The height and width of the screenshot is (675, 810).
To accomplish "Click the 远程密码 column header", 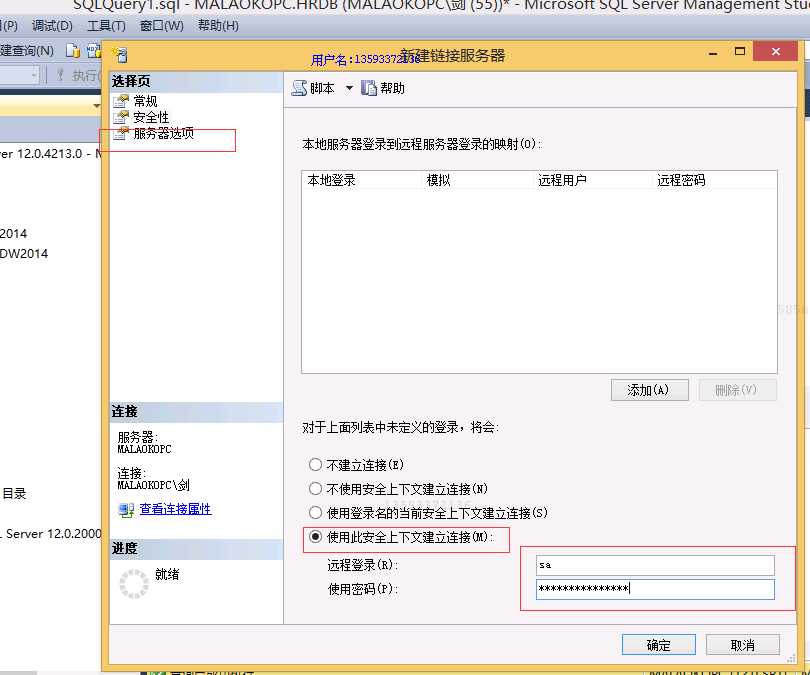I will (x=681, y=180).
